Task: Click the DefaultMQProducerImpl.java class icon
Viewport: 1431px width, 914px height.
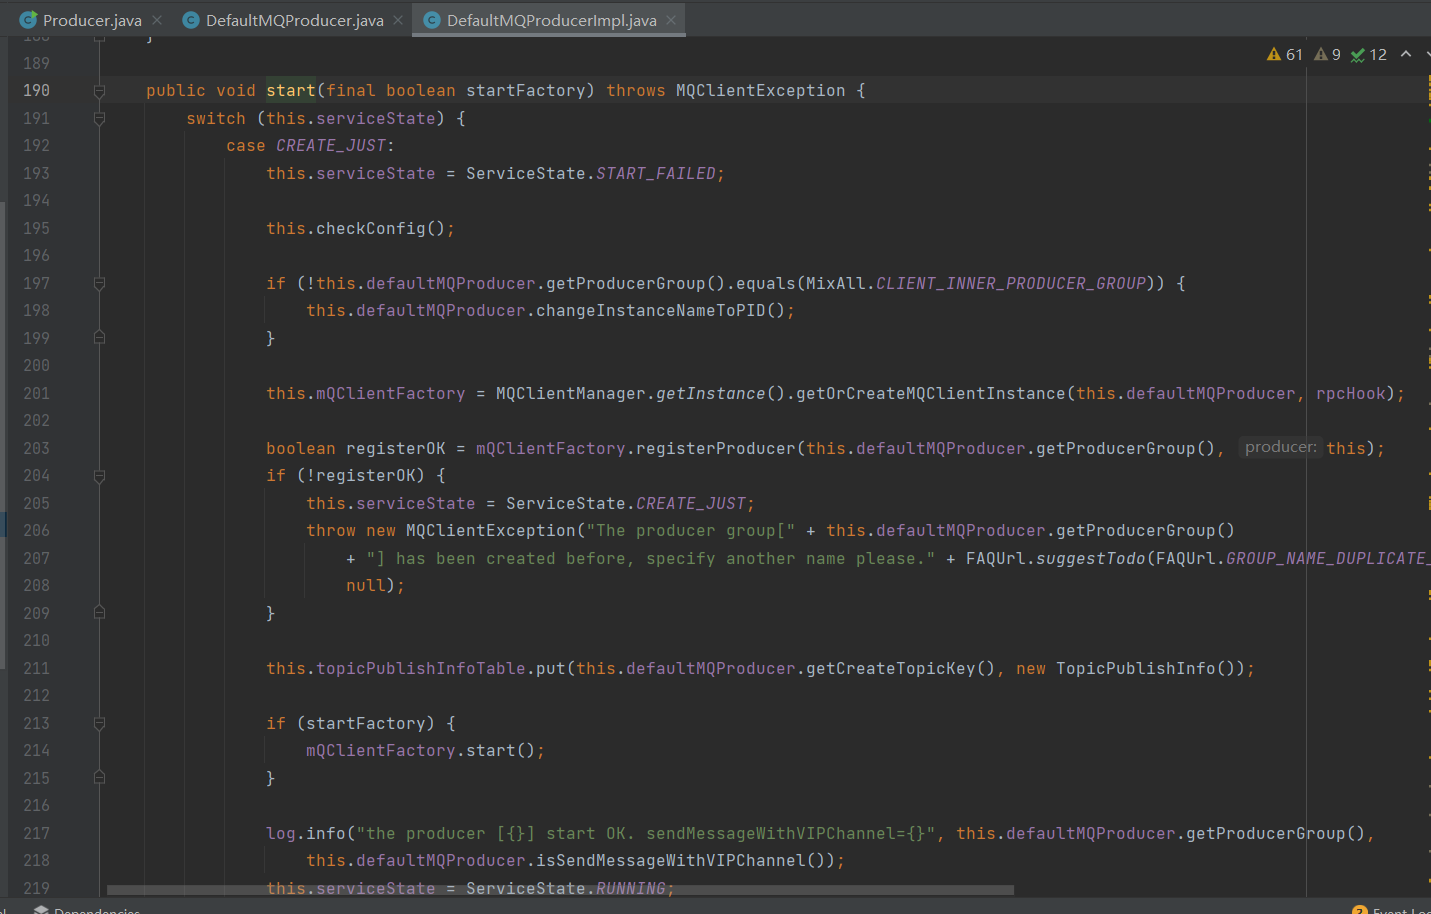Action: tap(432, 20)
